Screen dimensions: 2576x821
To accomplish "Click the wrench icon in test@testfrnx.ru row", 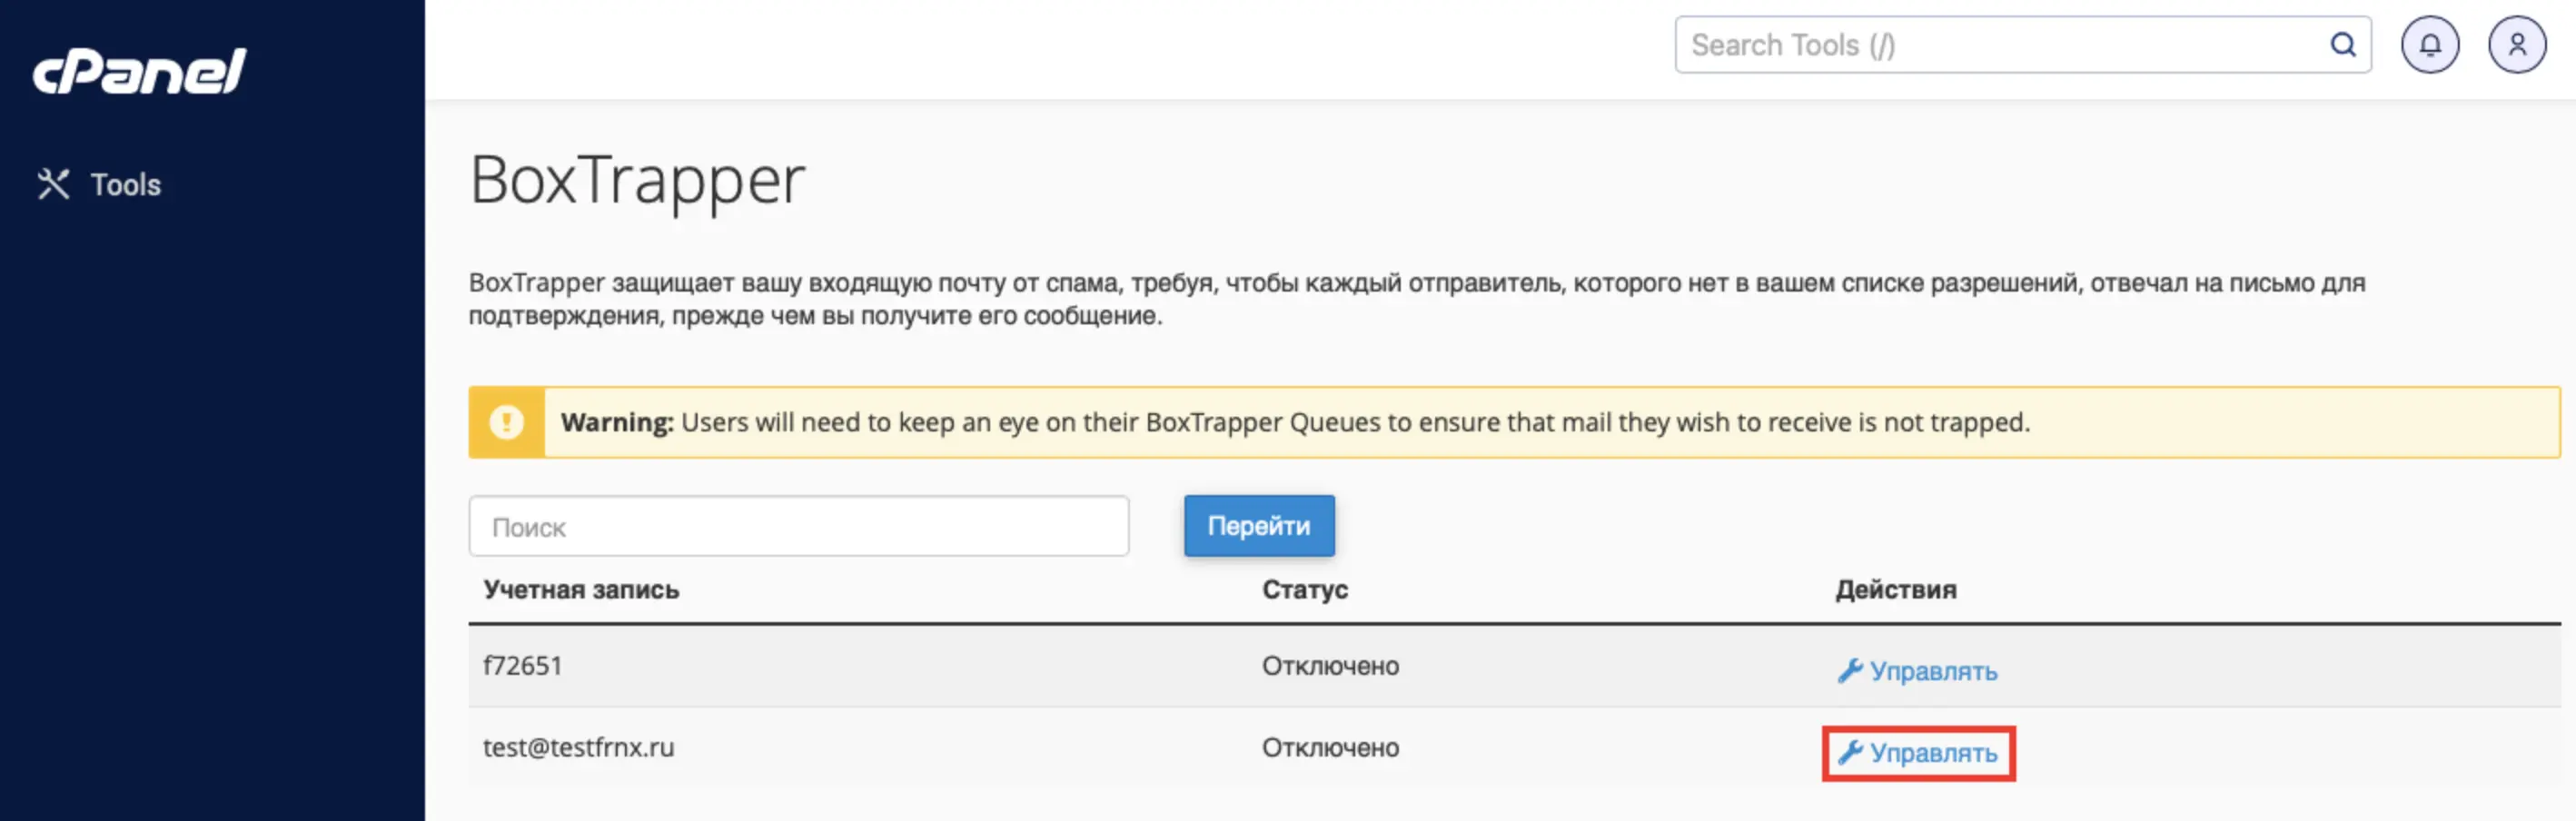I will [1850, 753].
